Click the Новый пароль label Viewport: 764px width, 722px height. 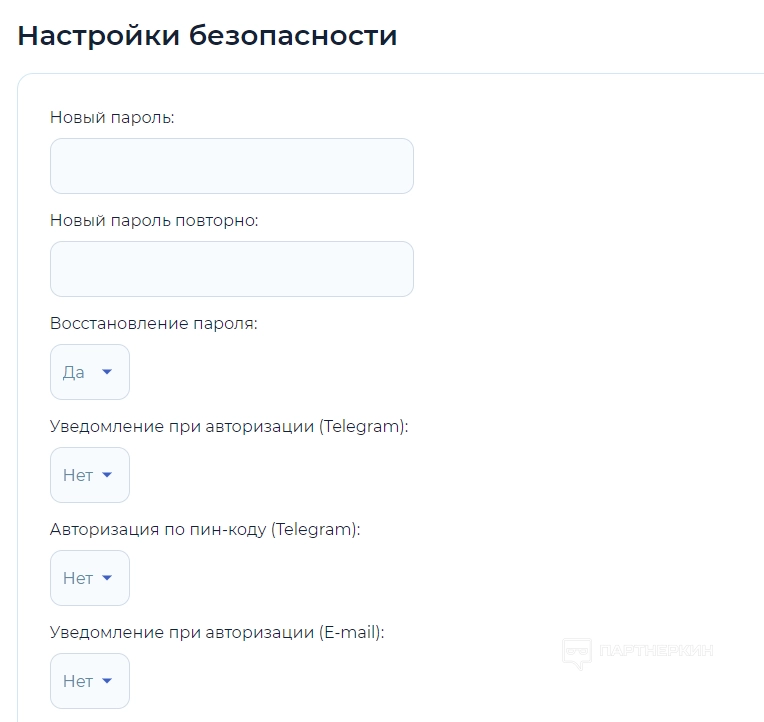point(112,118)
